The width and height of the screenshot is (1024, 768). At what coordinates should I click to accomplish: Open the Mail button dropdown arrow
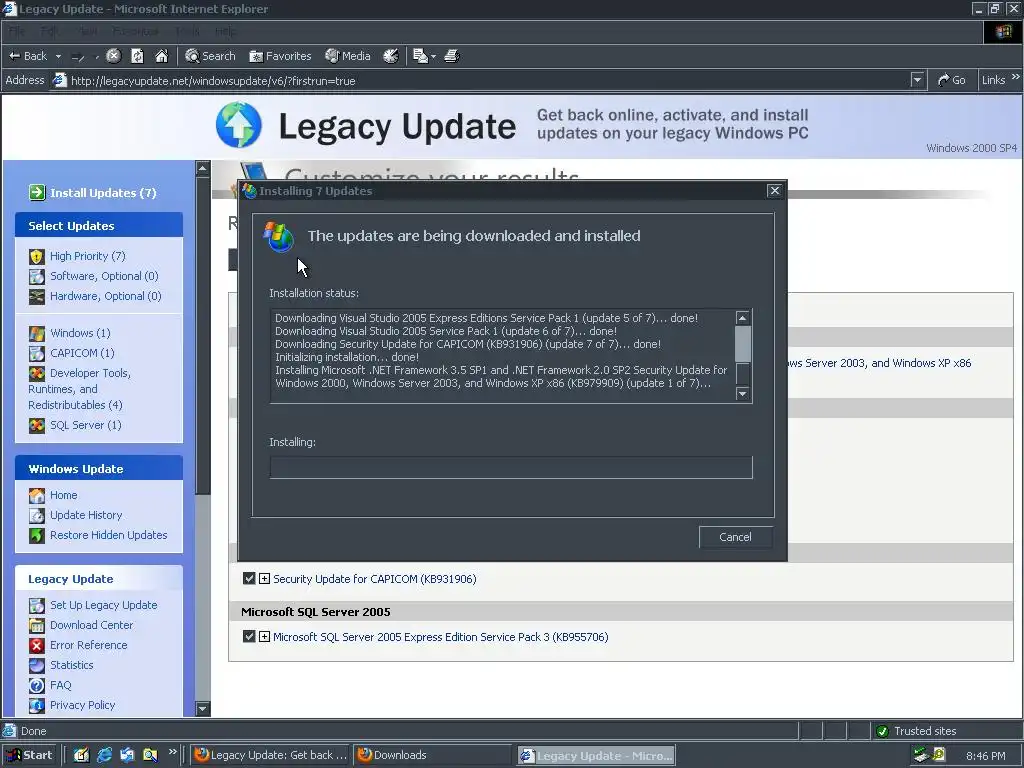pyautogui.click(x=433, y=57)
